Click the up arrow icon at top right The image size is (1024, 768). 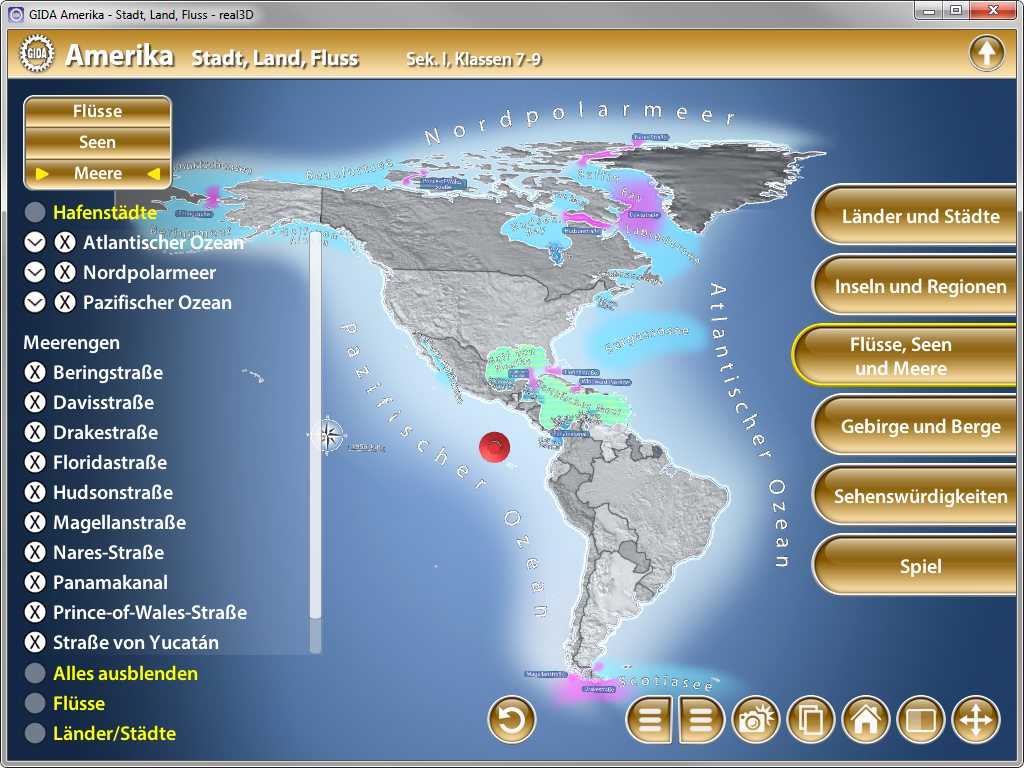[x=986, y=53]
